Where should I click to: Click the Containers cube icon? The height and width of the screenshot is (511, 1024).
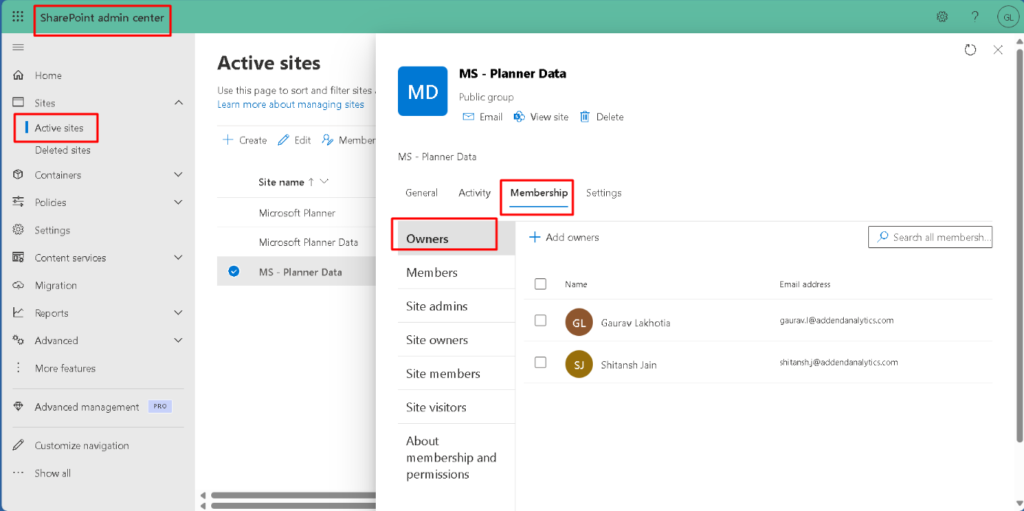click(19, 175)
